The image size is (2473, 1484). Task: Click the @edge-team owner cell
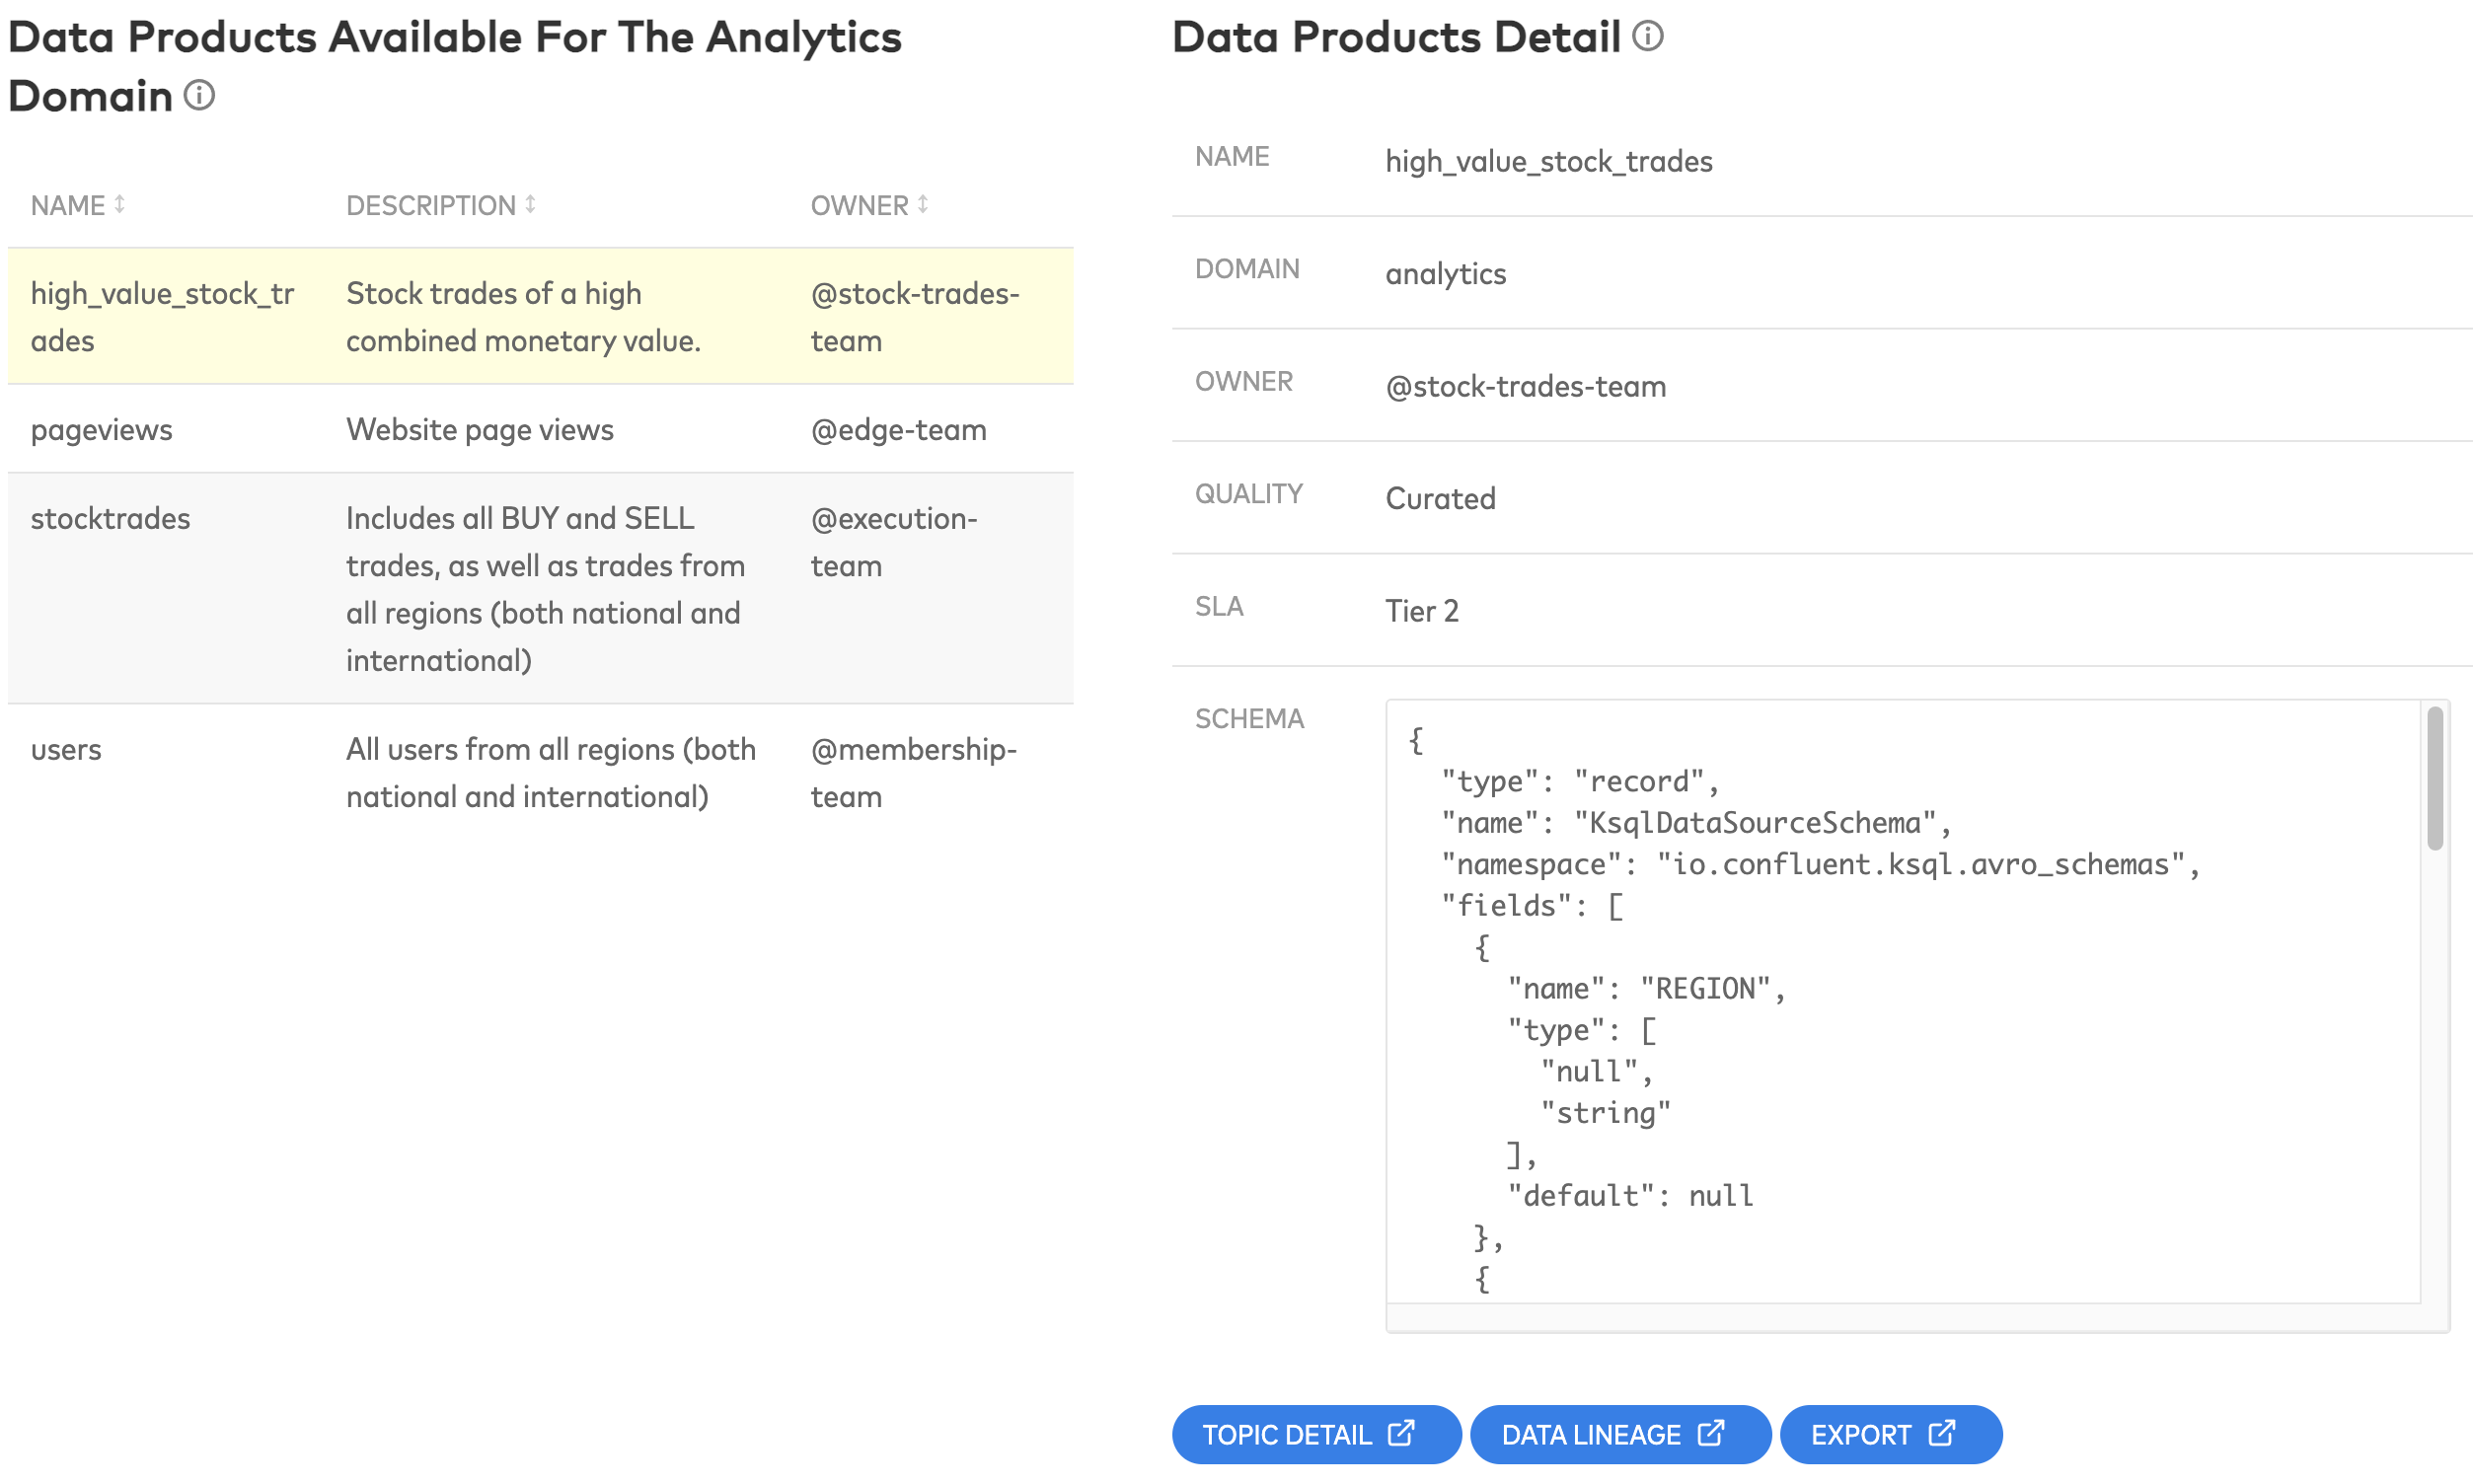coord(898,429)
